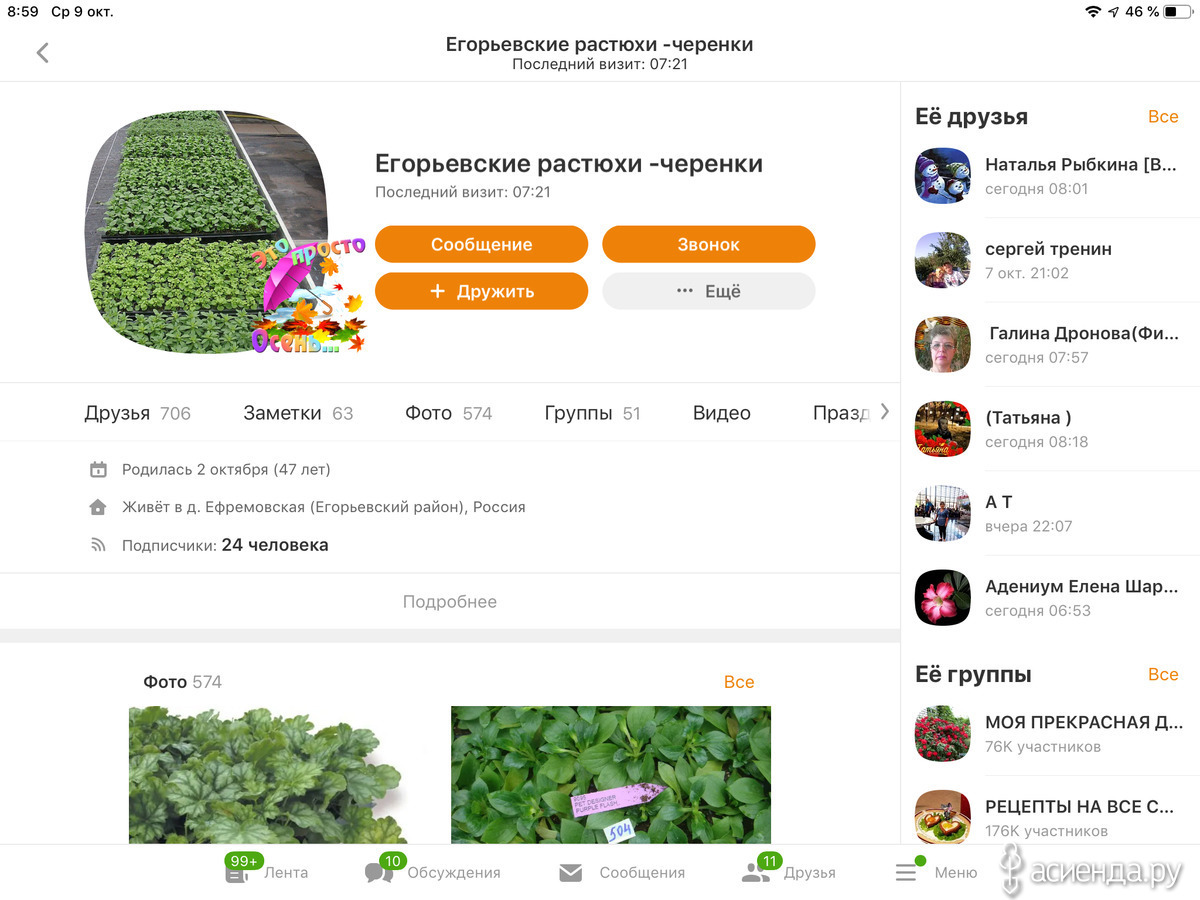Open the Лента feed icon
Viewport: 1200px width, 900px height.
(237, 873)
